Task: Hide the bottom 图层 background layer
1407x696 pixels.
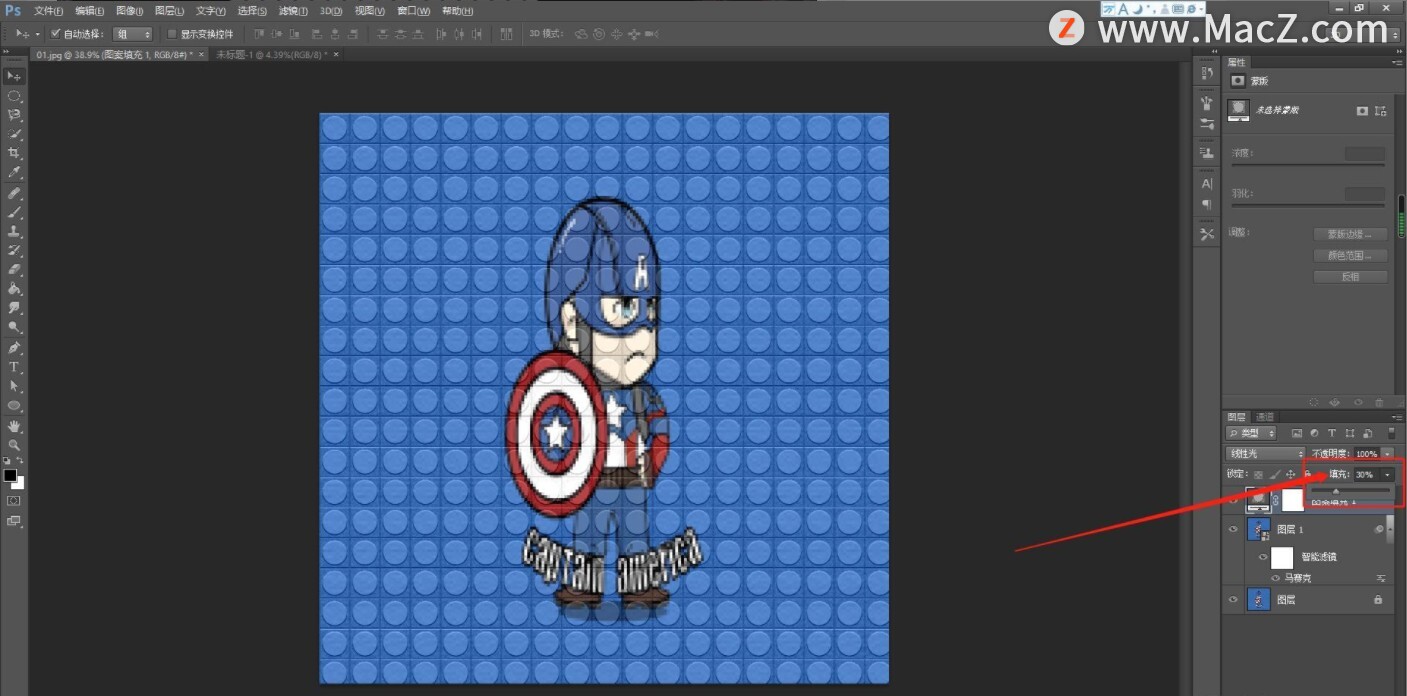Action: [1232, 599]
